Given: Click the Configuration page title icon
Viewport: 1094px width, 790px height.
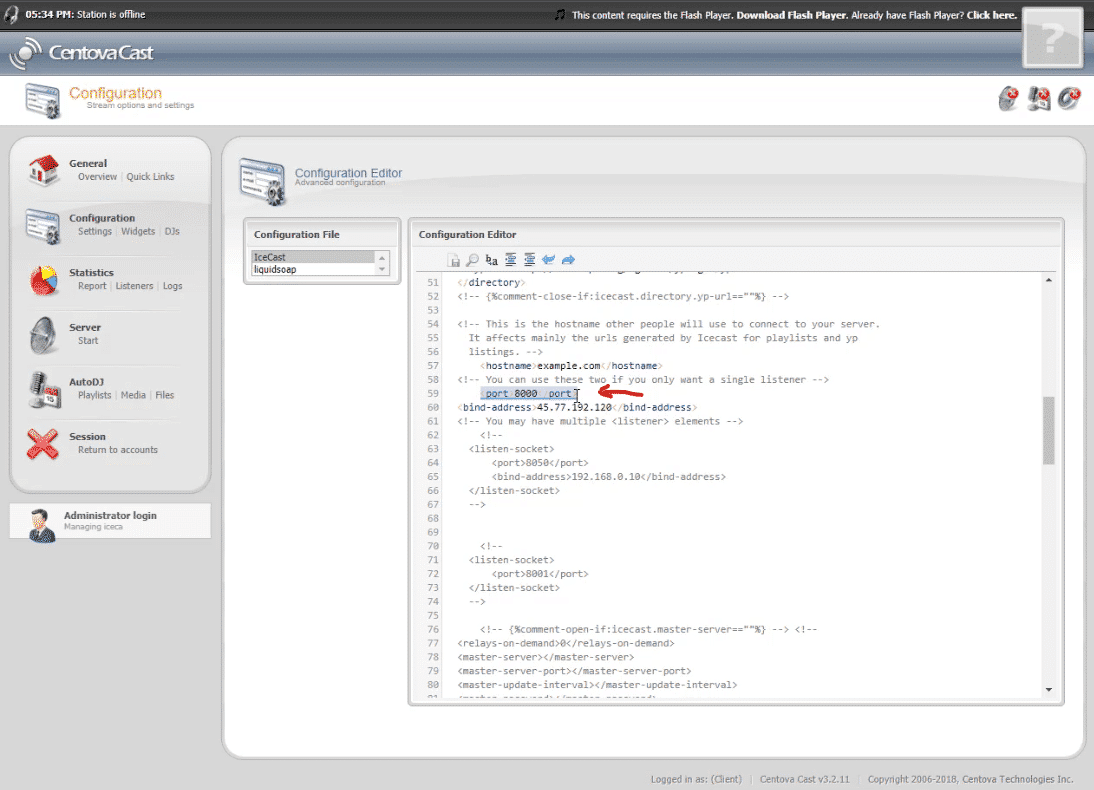Looking at the screenshot, I should click(43, 100).
